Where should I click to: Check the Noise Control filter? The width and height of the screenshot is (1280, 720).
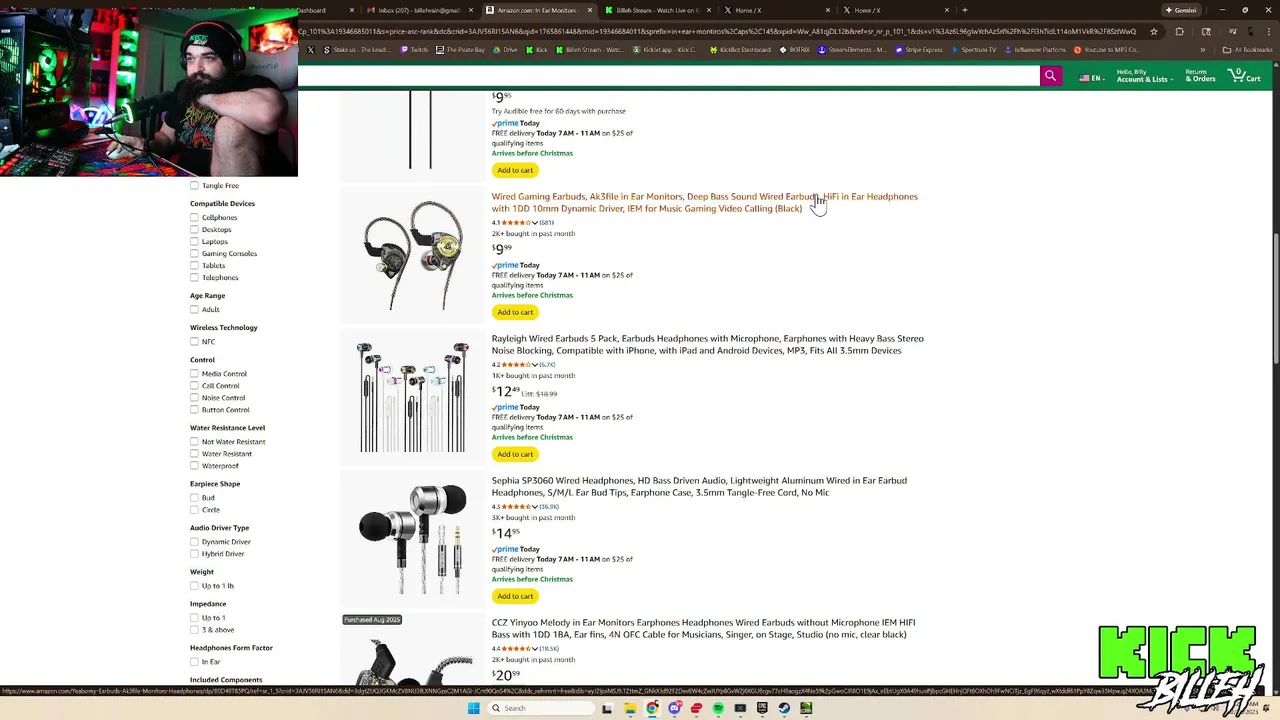coord(194,397)
